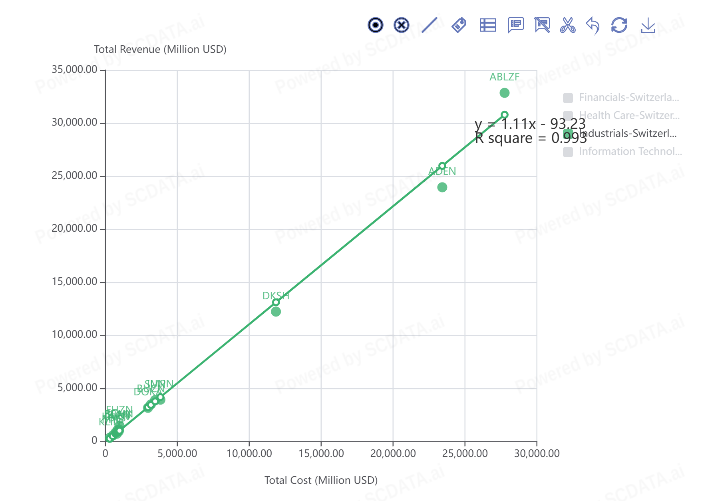The image size is (702, 501).
Task: Click the ABLZF data point
Action: [x=505, y=93]
